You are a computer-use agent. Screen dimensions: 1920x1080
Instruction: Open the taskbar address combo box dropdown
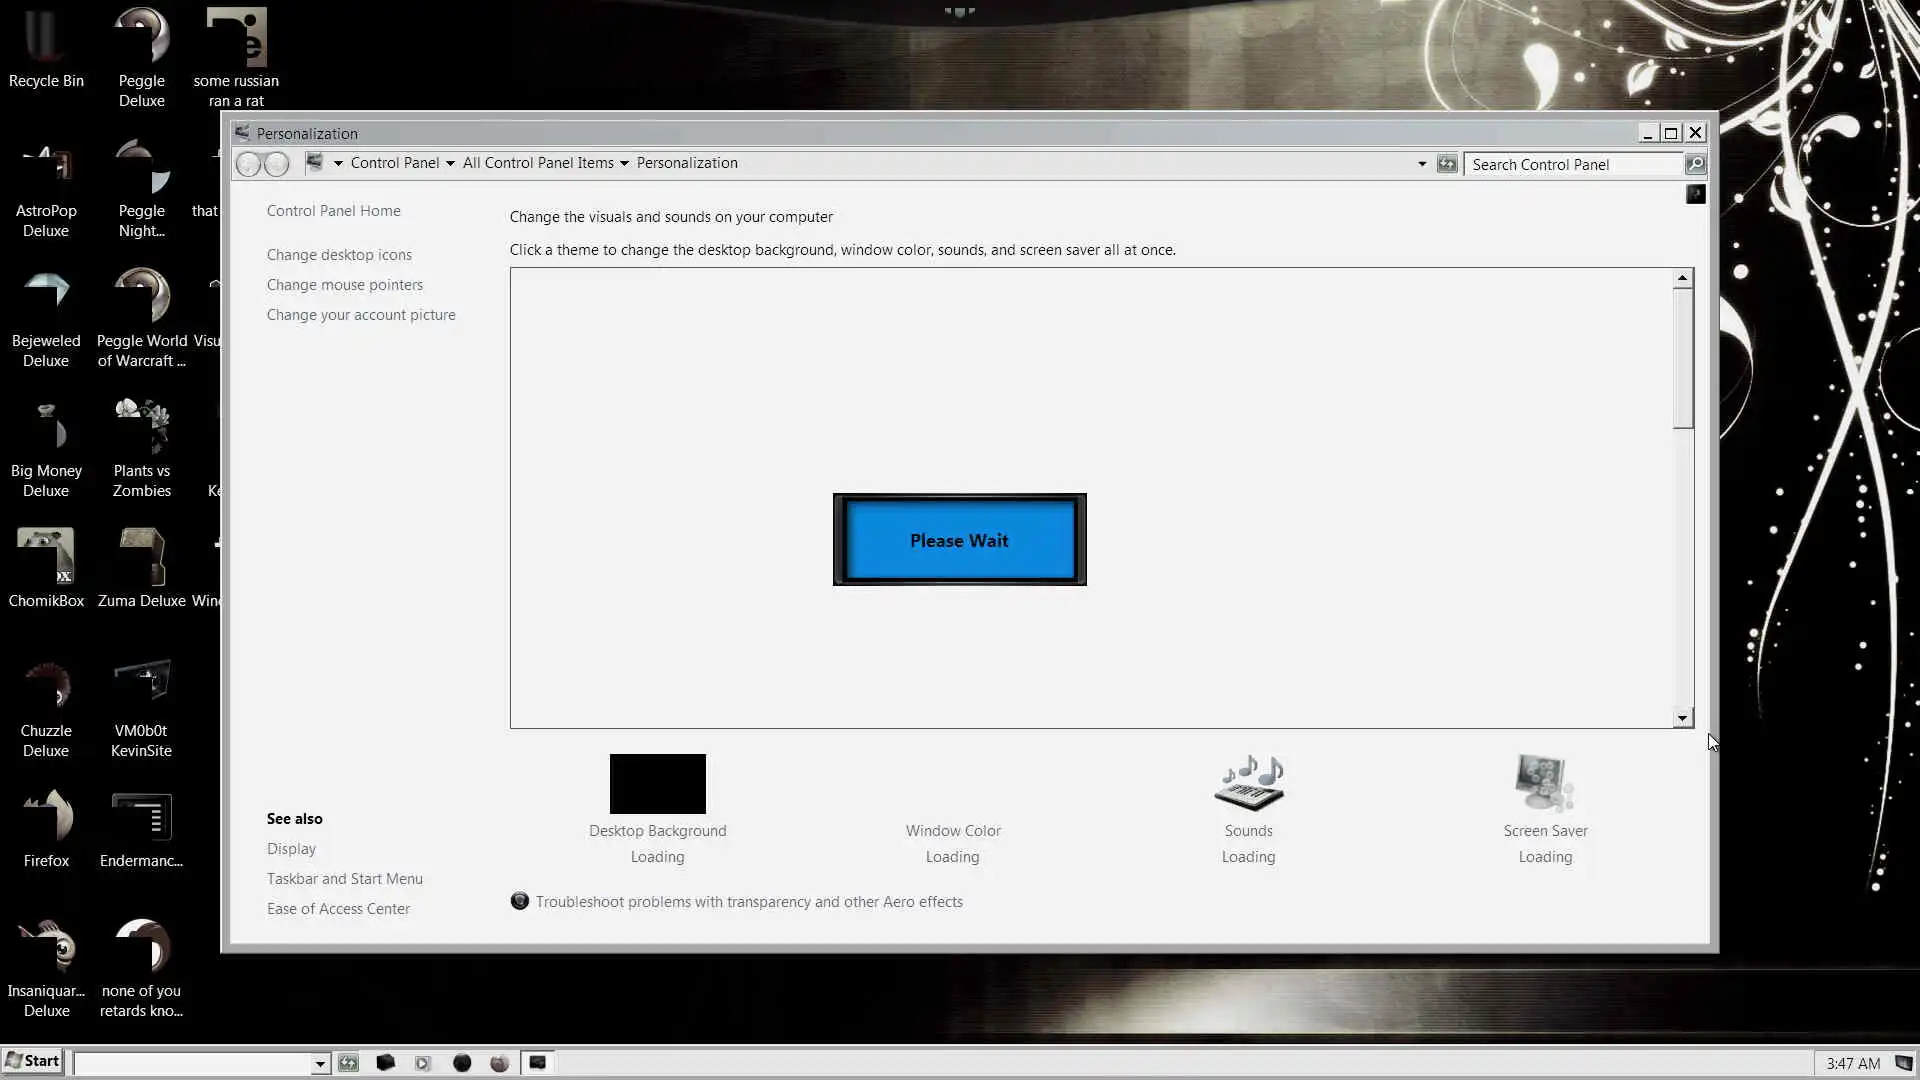click(x=320, y=1064)
